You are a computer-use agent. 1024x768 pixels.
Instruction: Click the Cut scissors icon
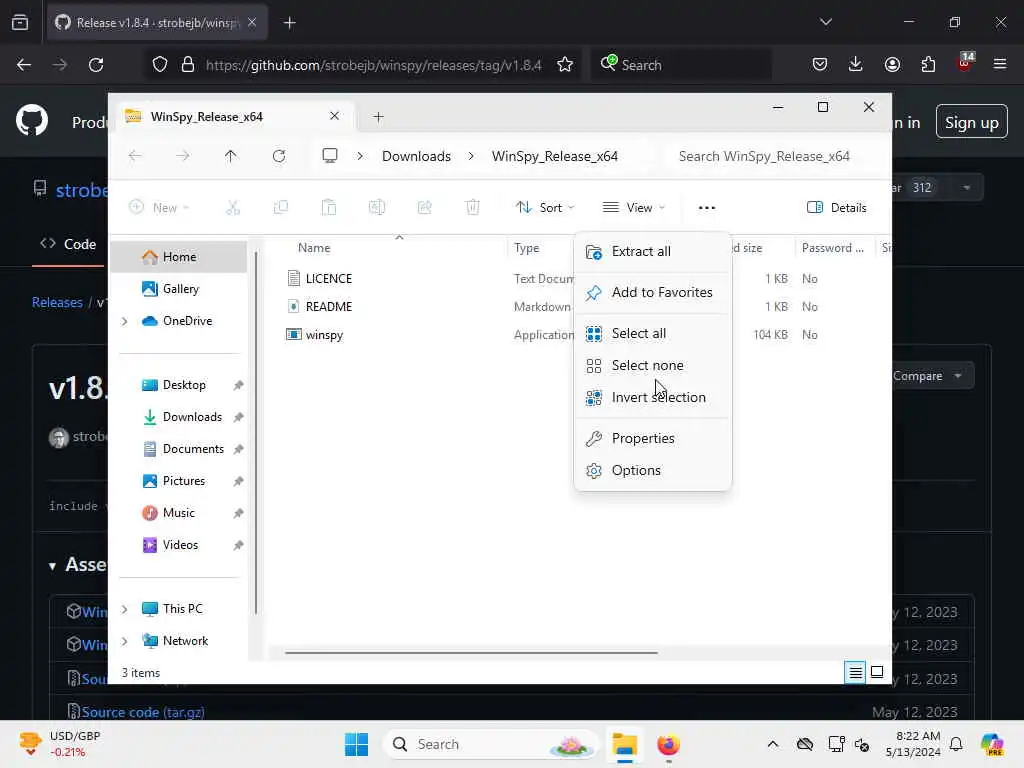[232, 208]
